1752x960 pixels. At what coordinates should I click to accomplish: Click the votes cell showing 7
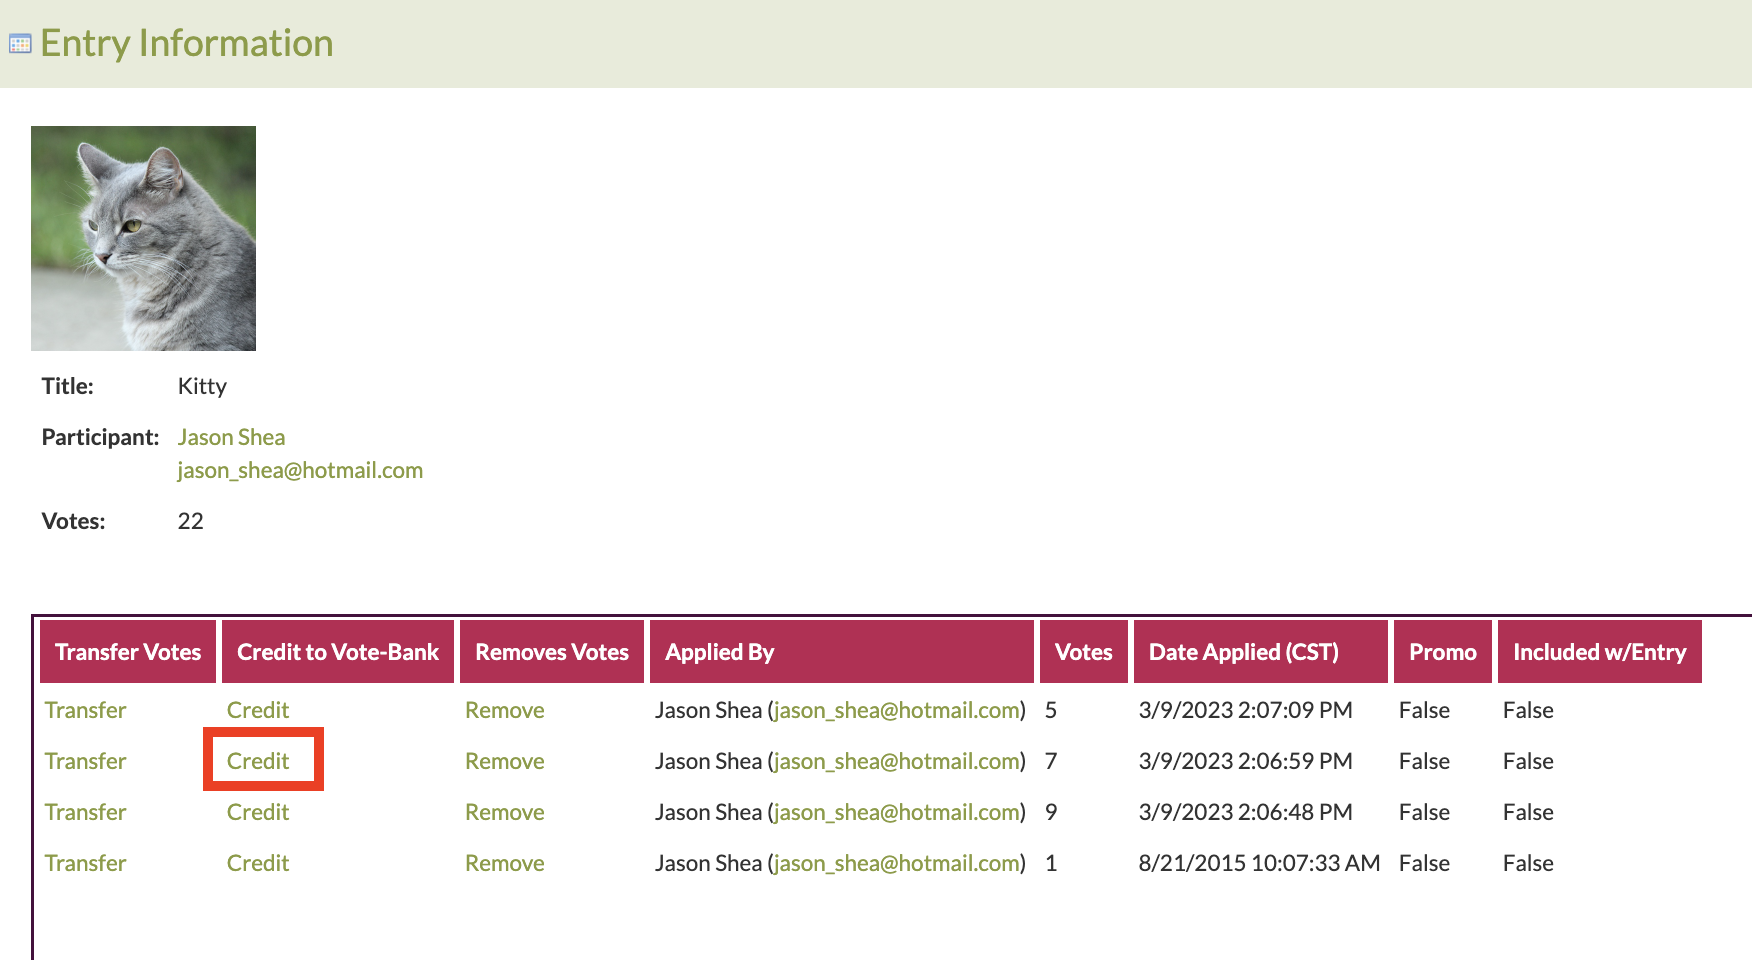pyautogui.click(x=1051, y=761)
